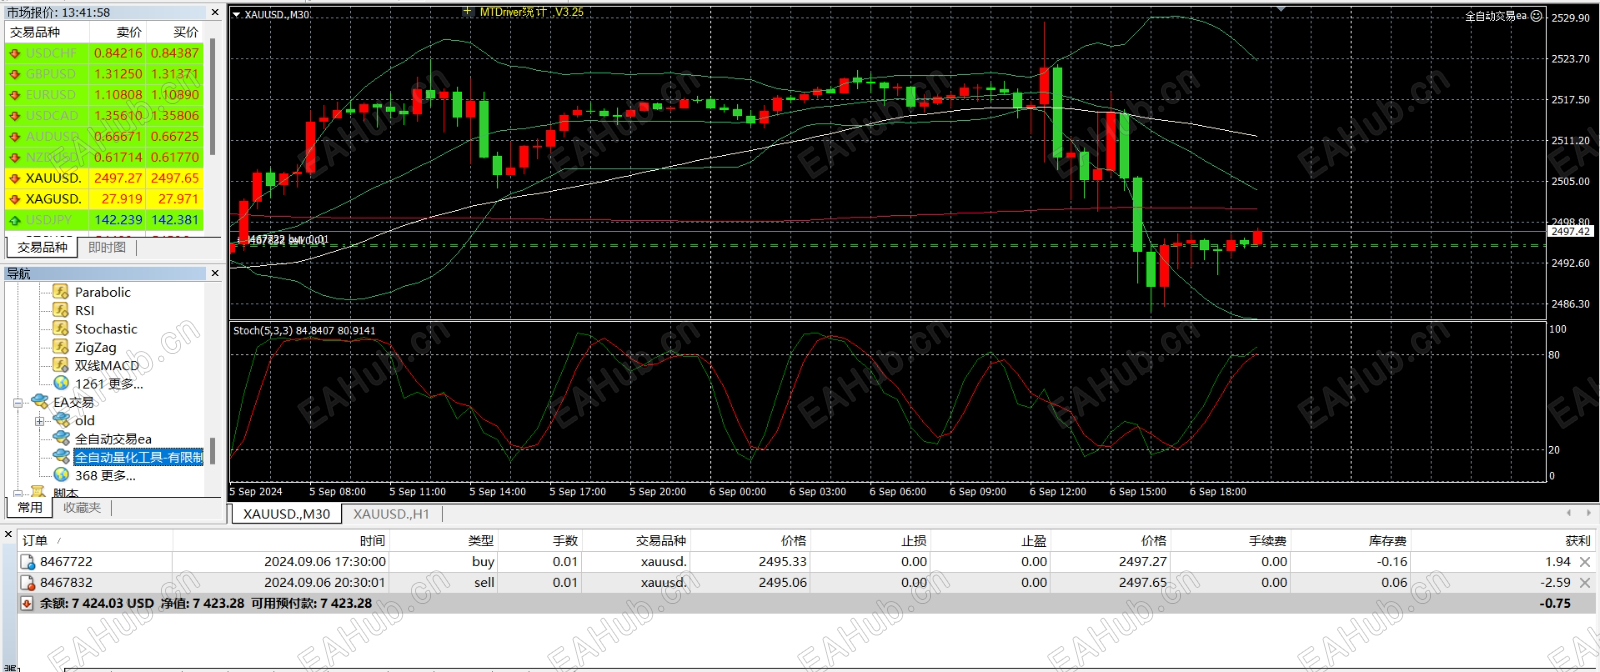Click the smiley EA status icon on chart
Screen dimensions: 1600x672
(1536, 16)
